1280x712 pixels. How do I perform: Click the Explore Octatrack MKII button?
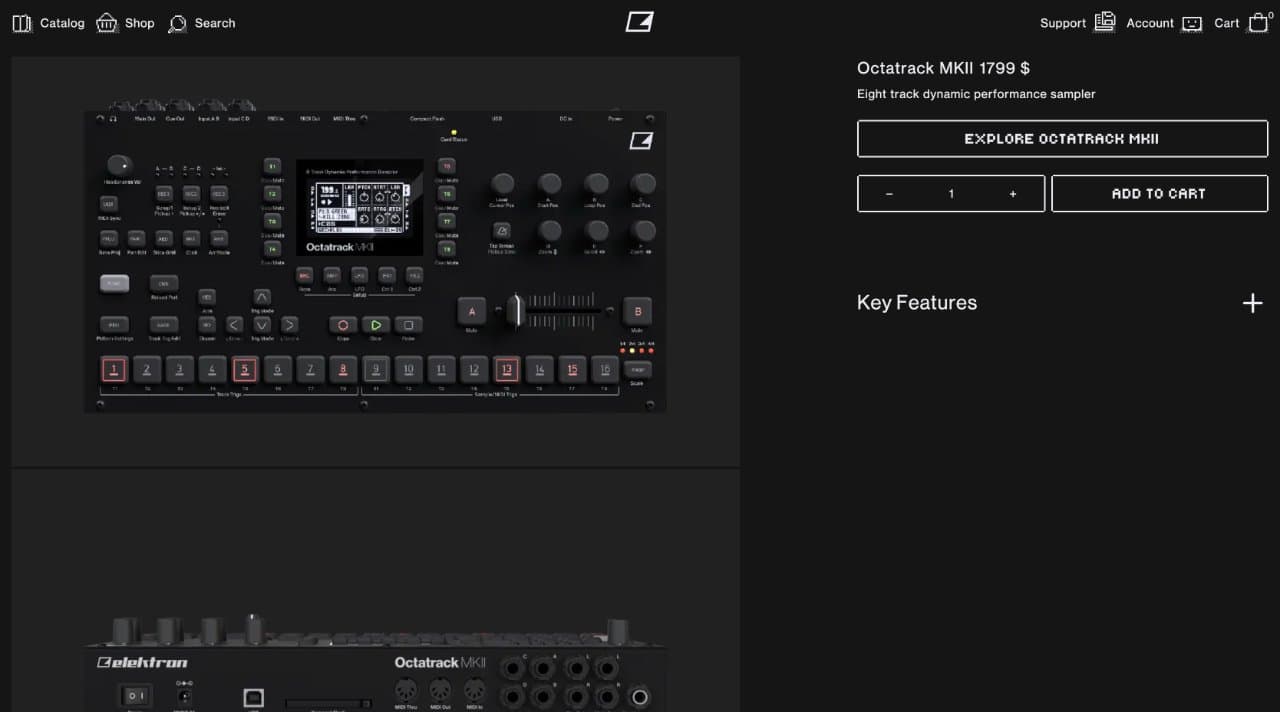[x=1062, y=139]
